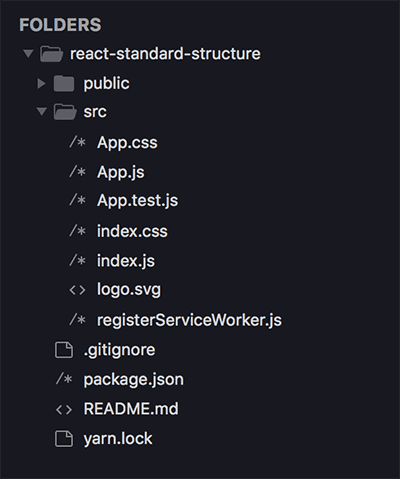This screenshot has width=400, height=479.
Task: Expand the public folder arrow
Action: click(41, 83)
